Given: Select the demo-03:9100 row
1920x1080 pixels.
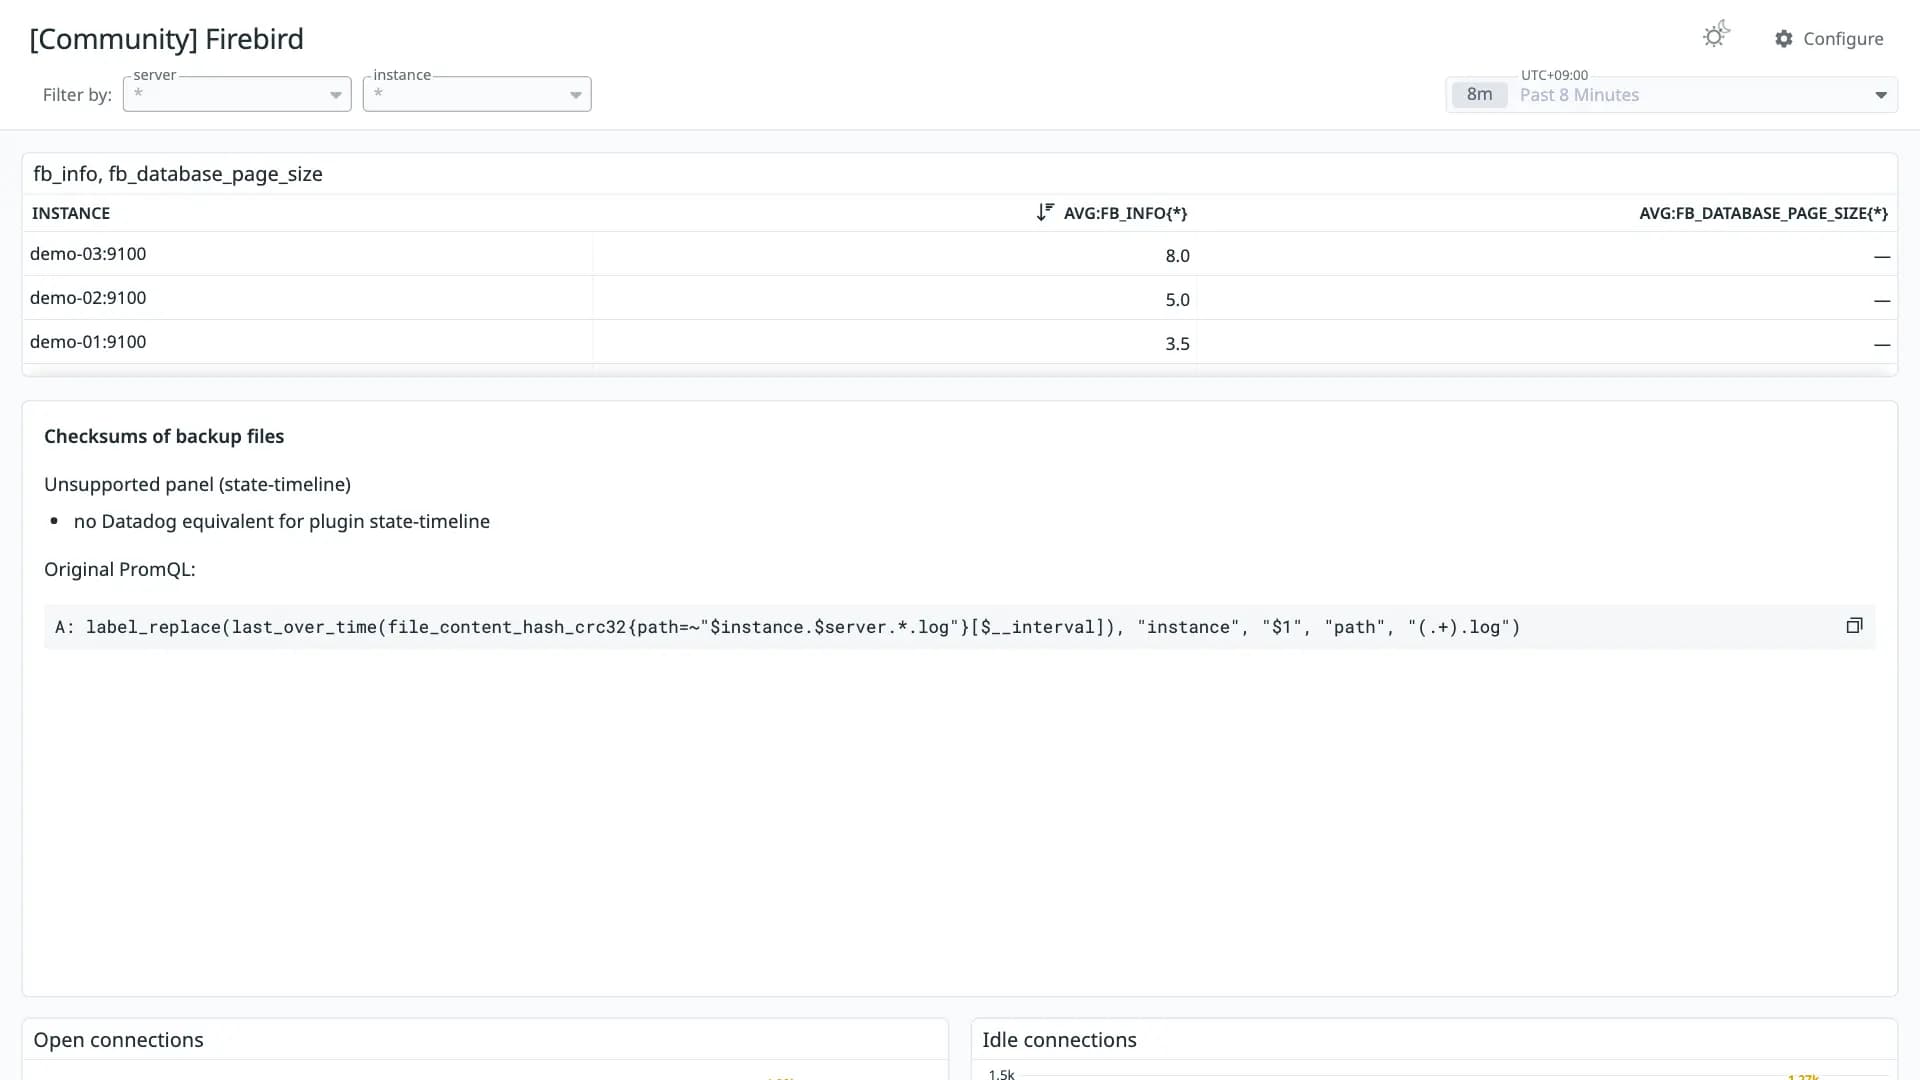Looking at the screenshot, I should coord(959,254).
